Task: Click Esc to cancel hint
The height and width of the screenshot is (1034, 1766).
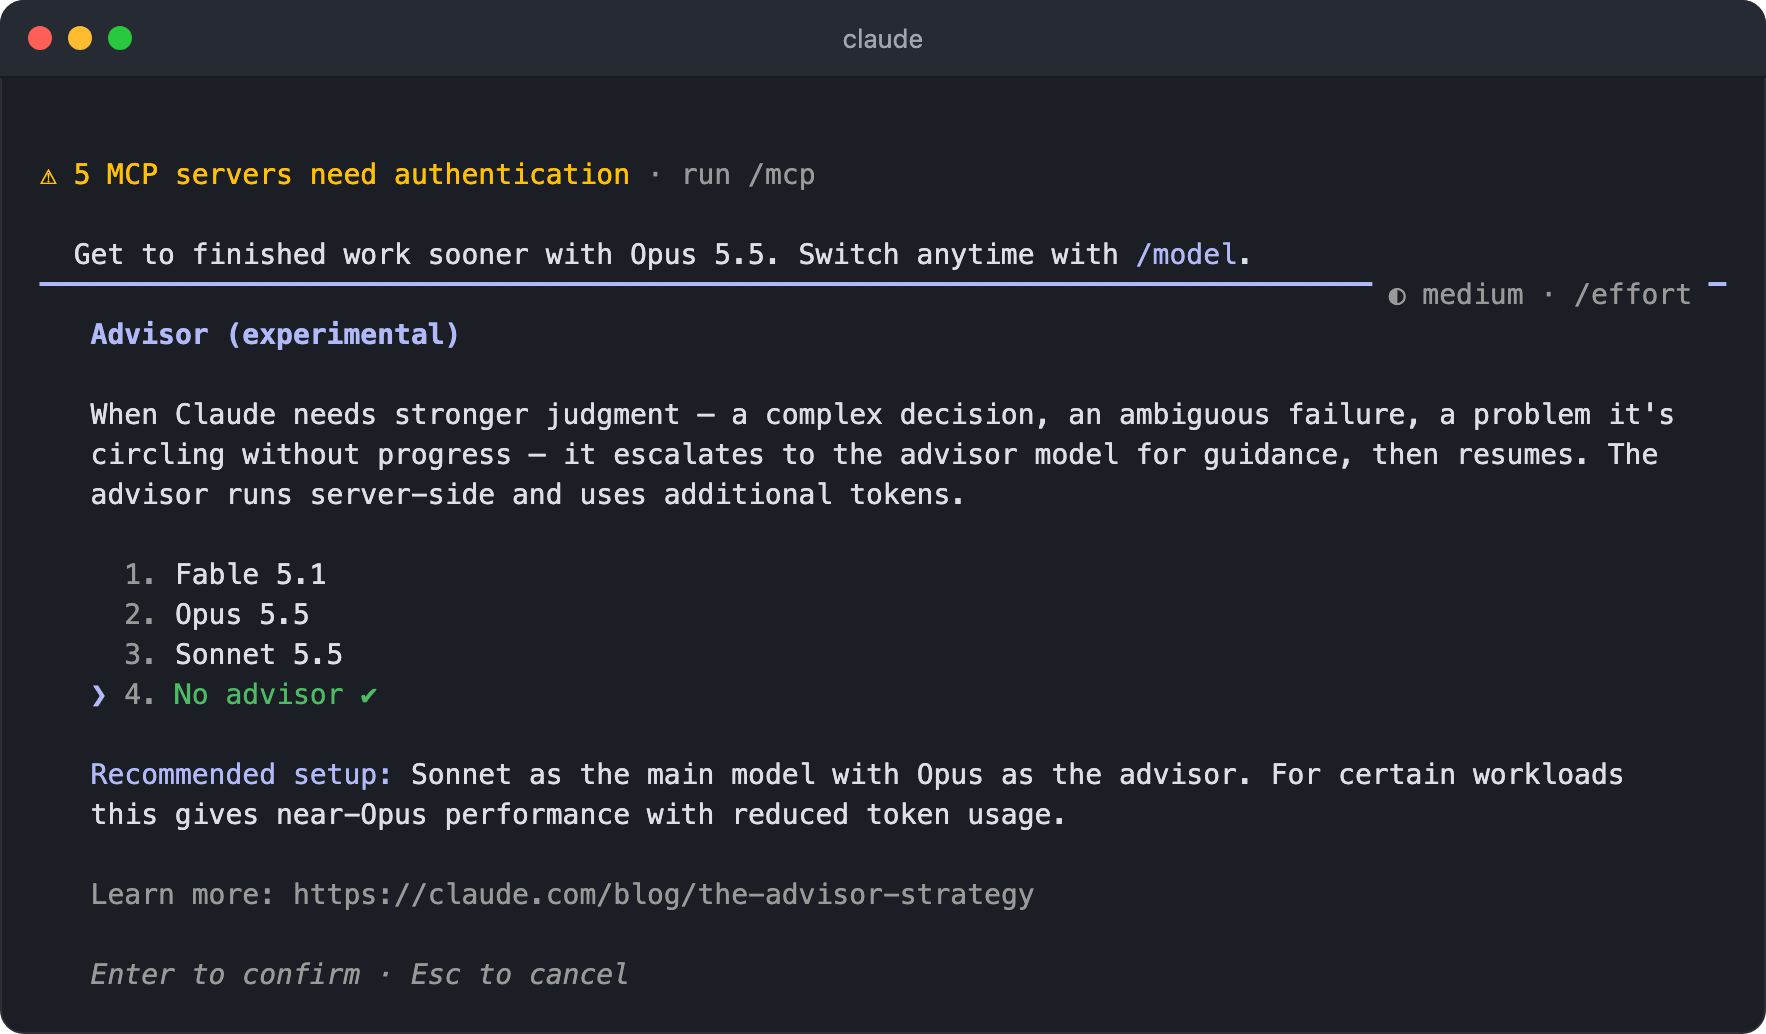Action: (x=519, y=974)
